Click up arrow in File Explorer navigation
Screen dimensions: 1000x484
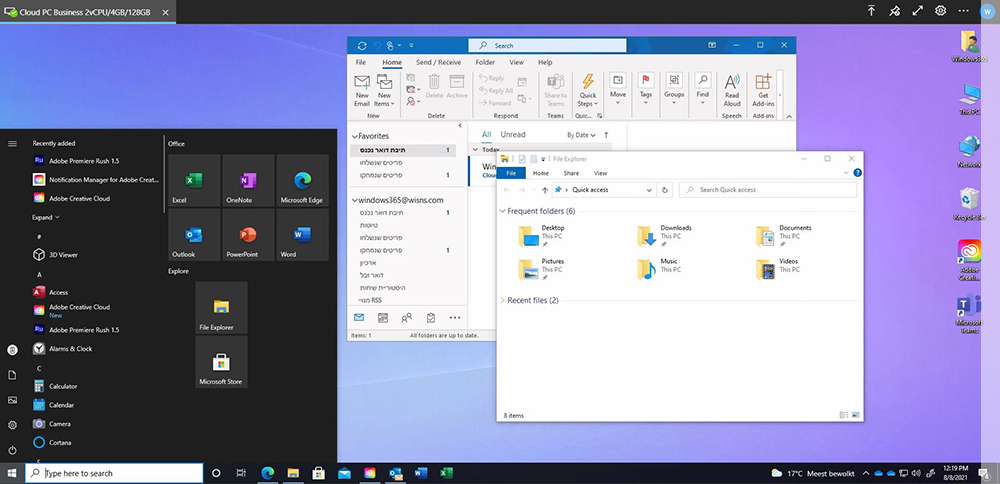[x=545, y=190]
